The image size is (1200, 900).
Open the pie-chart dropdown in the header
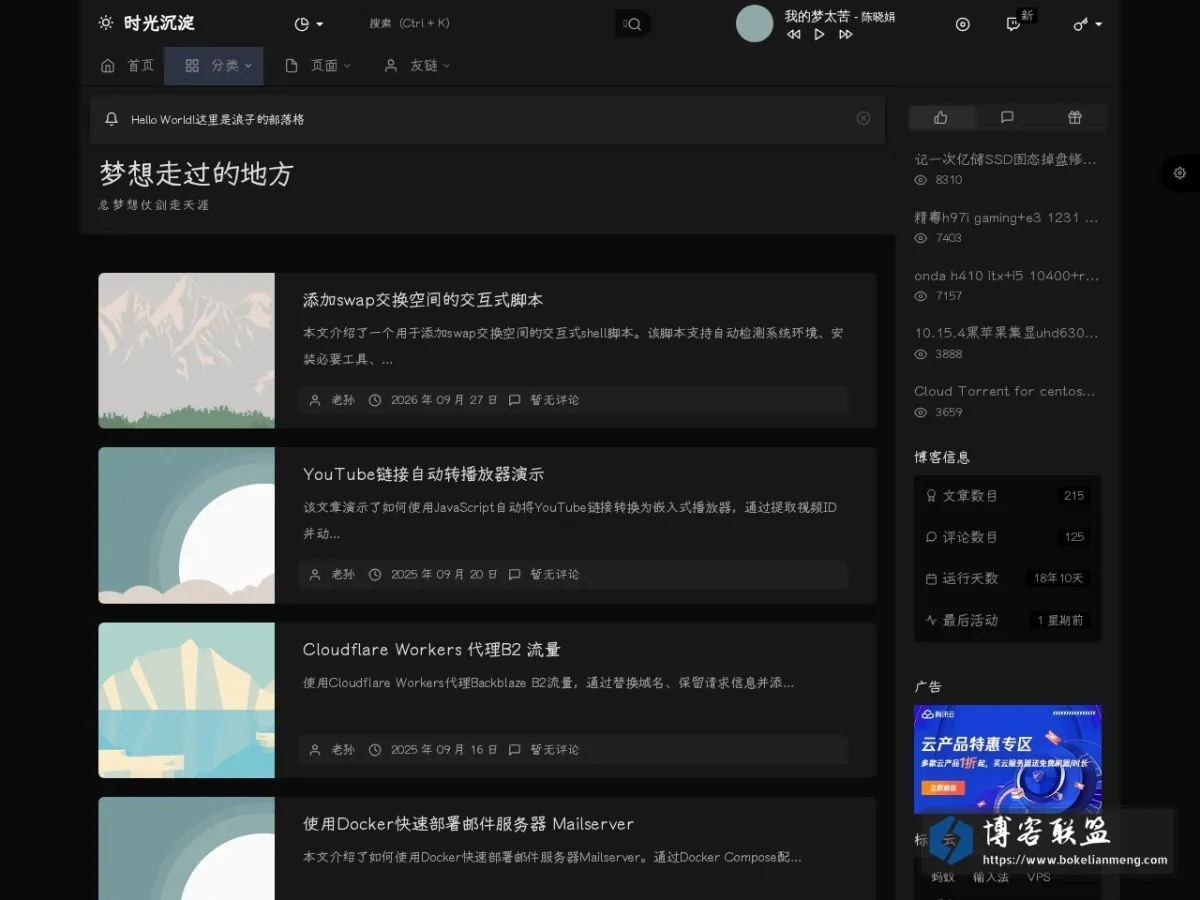pos(309,24)
